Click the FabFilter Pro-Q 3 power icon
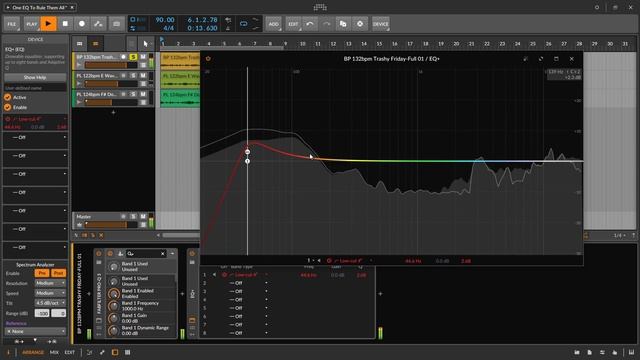 pos(99,253)
